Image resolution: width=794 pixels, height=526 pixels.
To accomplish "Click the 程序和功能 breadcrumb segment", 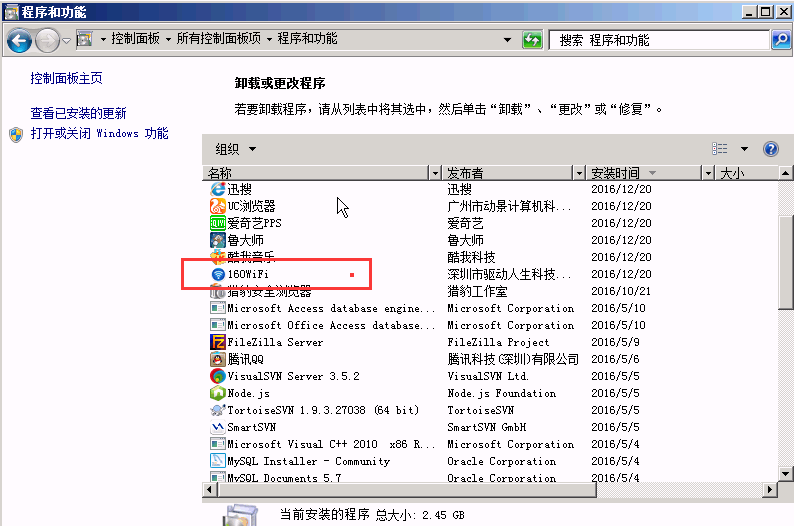I will click(307, 38).
